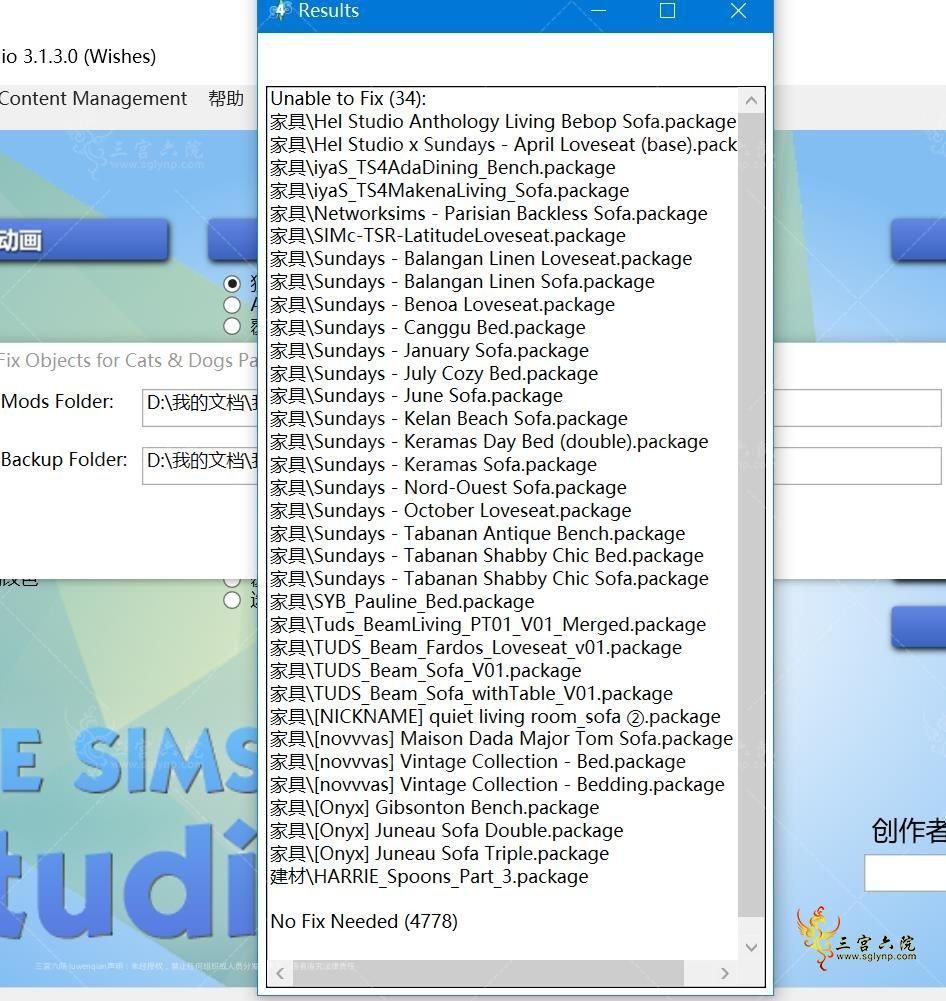This screenshot has width=946, height=1001.
Task: Click 'Sundays - Keramas Sofa.package' line
Action: (x=433, y=465)
